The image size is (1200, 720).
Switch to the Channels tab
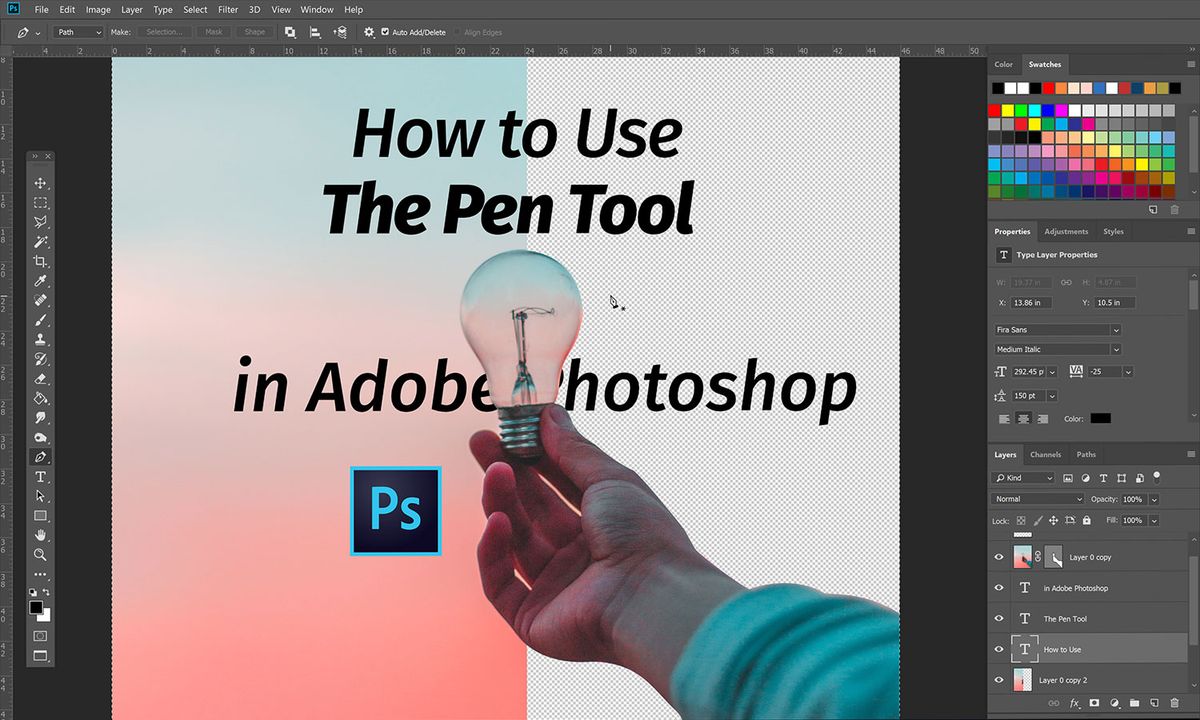[x=1045, y=454]
